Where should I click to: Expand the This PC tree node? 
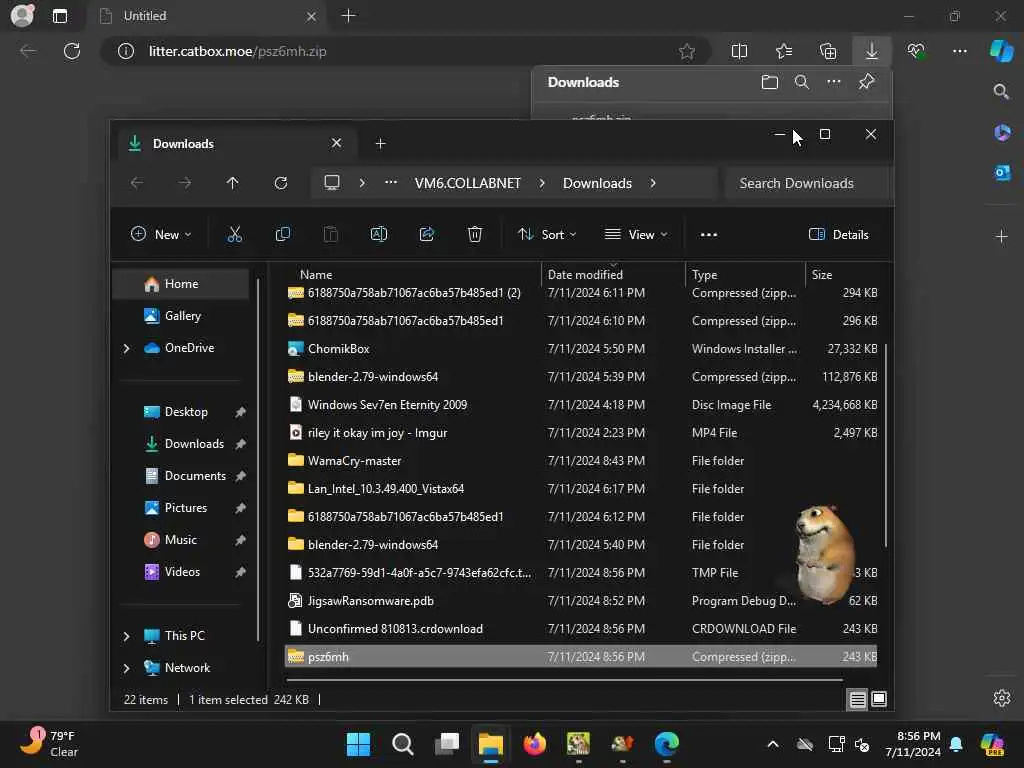pos(127,636)
